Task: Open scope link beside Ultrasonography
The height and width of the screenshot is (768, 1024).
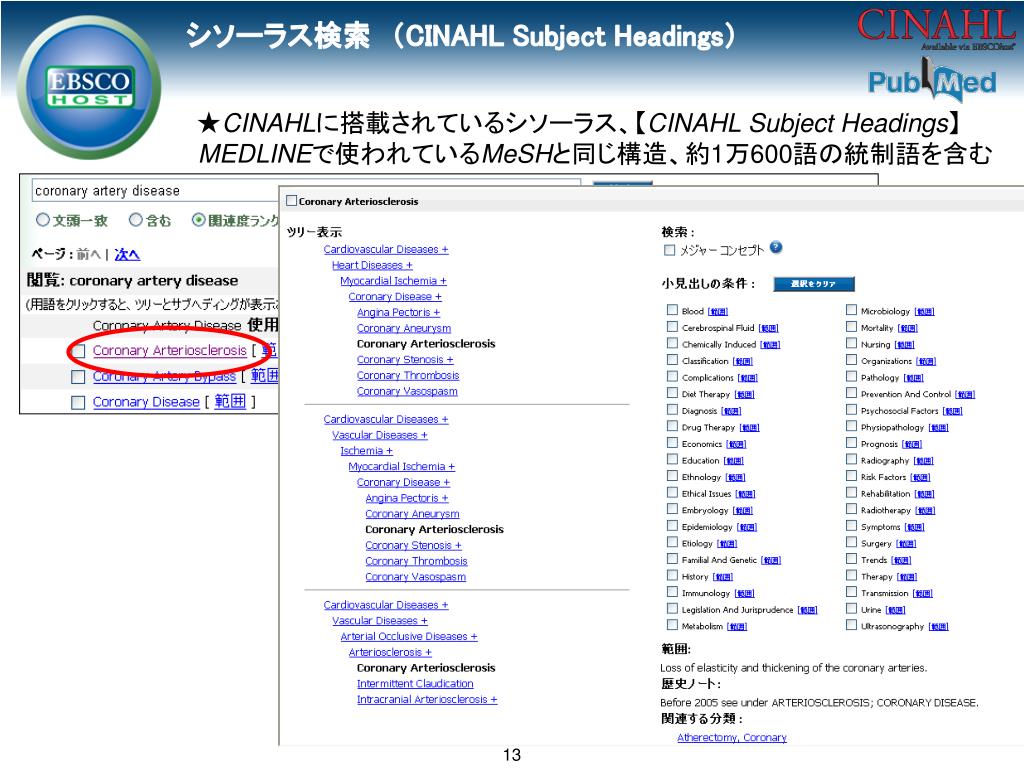Action: point(938,626)
